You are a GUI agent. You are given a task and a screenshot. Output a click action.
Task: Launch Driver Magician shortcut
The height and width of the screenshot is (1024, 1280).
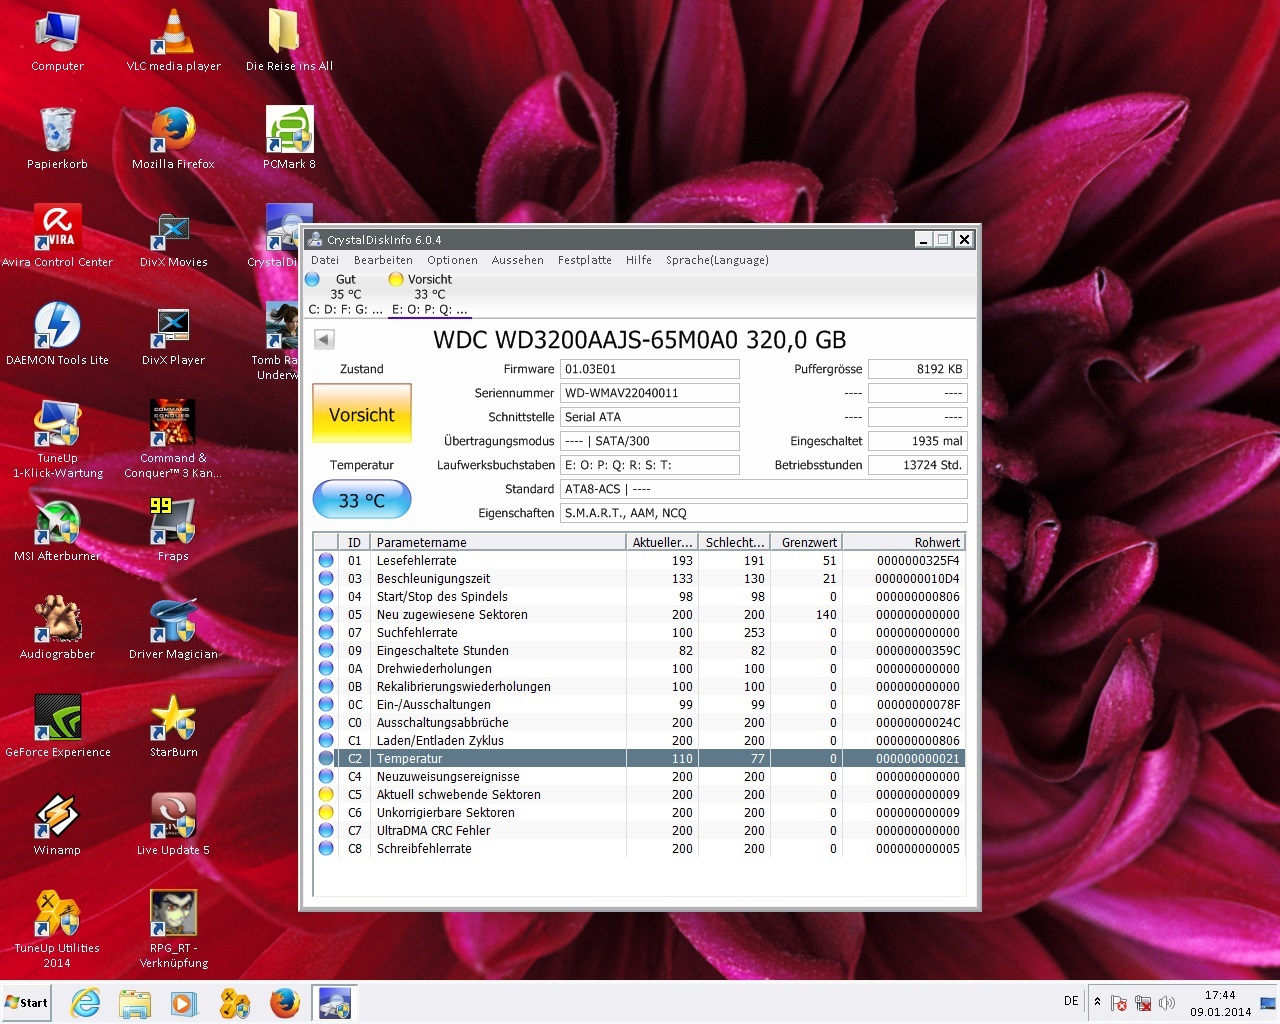(x=173, y=628)
